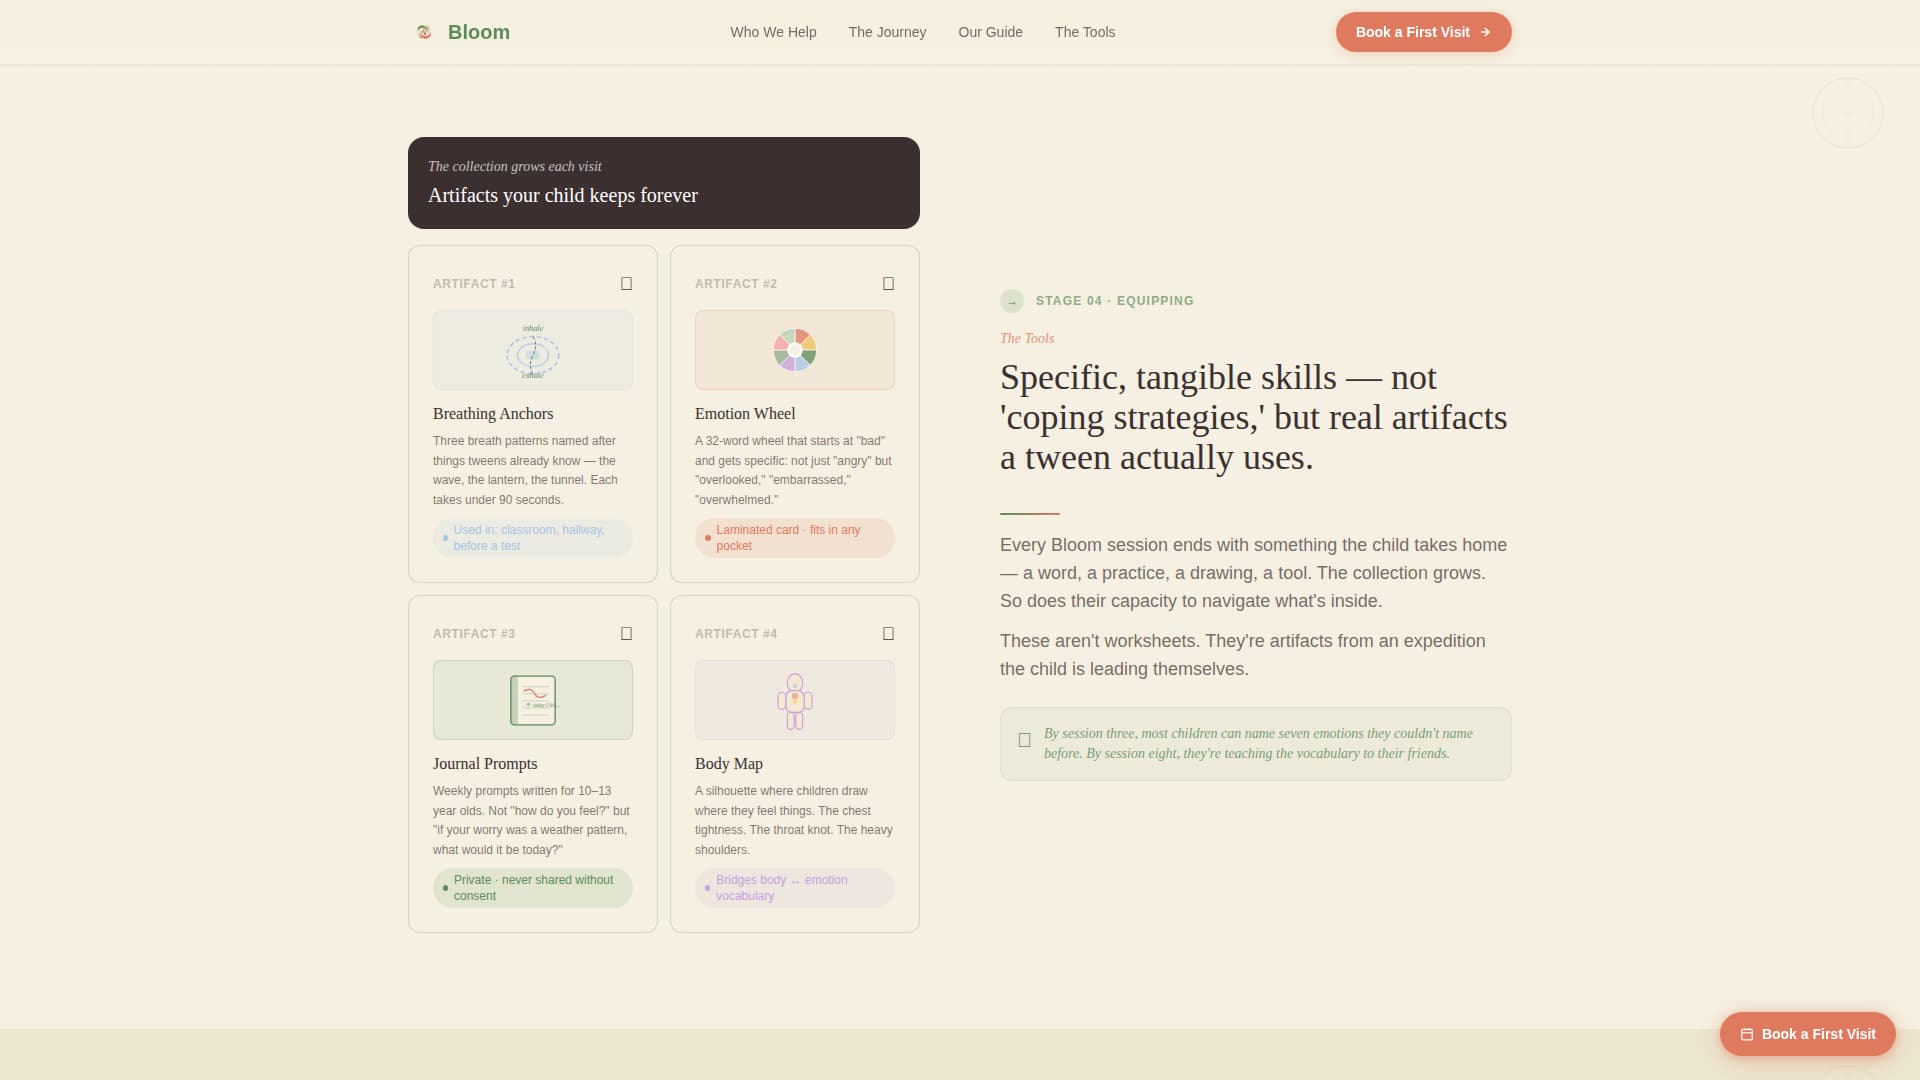This screenshot has height=1080, width=1920.
Task: Click 'Private · never shared without consent' tag
Action: (x=533, y=888)
